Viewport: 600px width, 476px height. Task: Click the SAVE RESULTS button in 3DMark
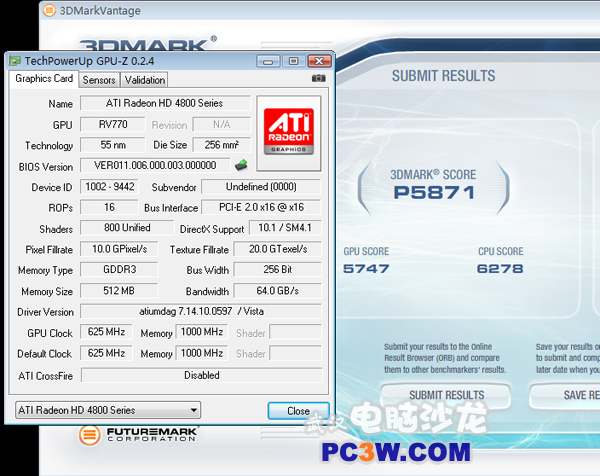(565, 395)
